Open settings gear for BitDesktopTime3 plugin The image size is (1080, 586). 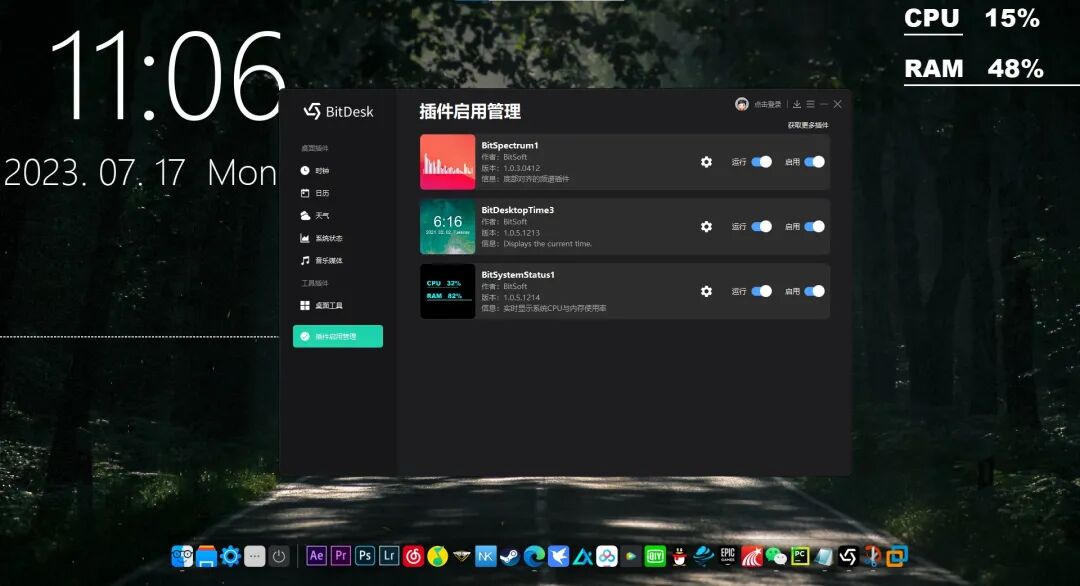click(x=706, y=227)
